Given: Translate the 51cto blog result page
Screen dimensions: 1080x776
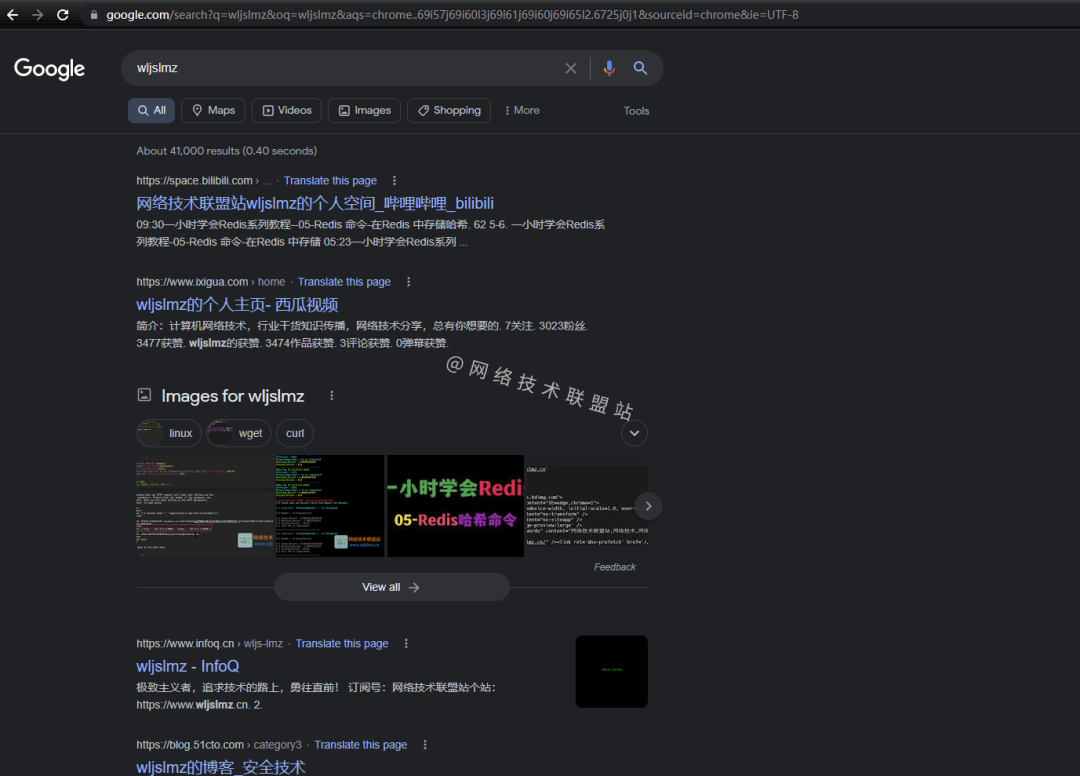Looking at the screenshot, I should 361,744.
